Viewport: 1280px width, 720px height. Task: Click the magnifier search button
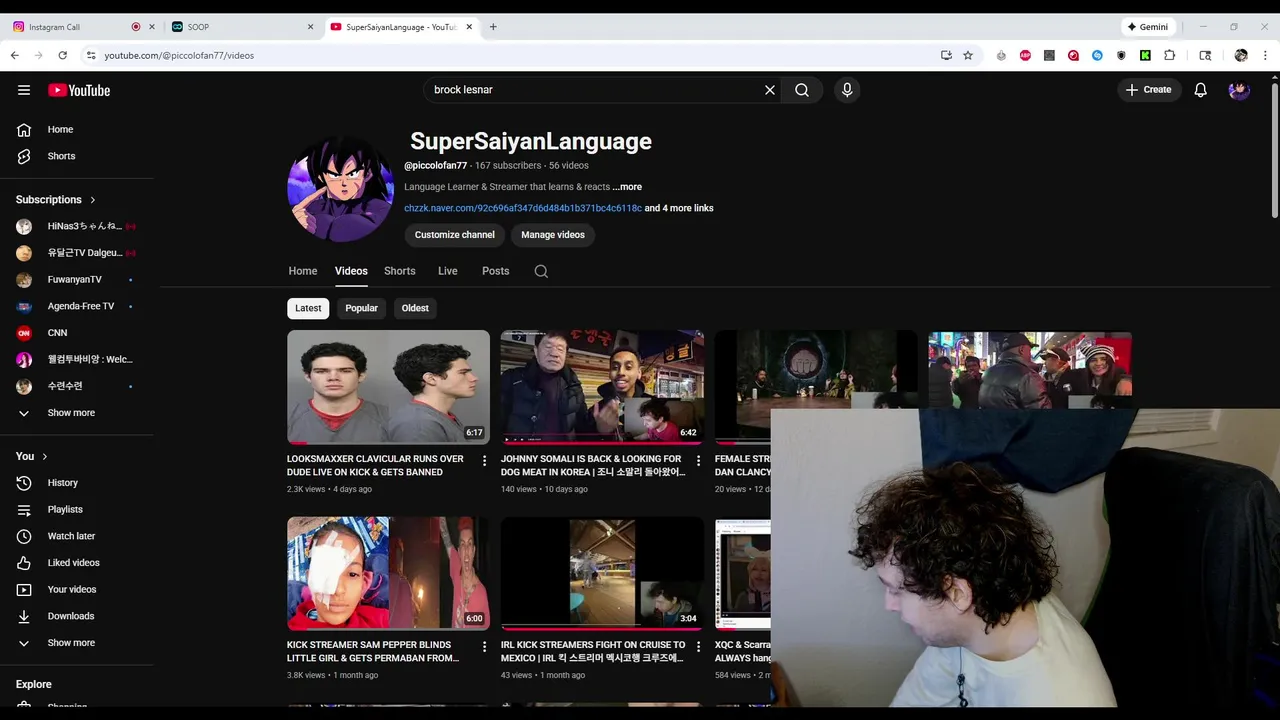802,90
